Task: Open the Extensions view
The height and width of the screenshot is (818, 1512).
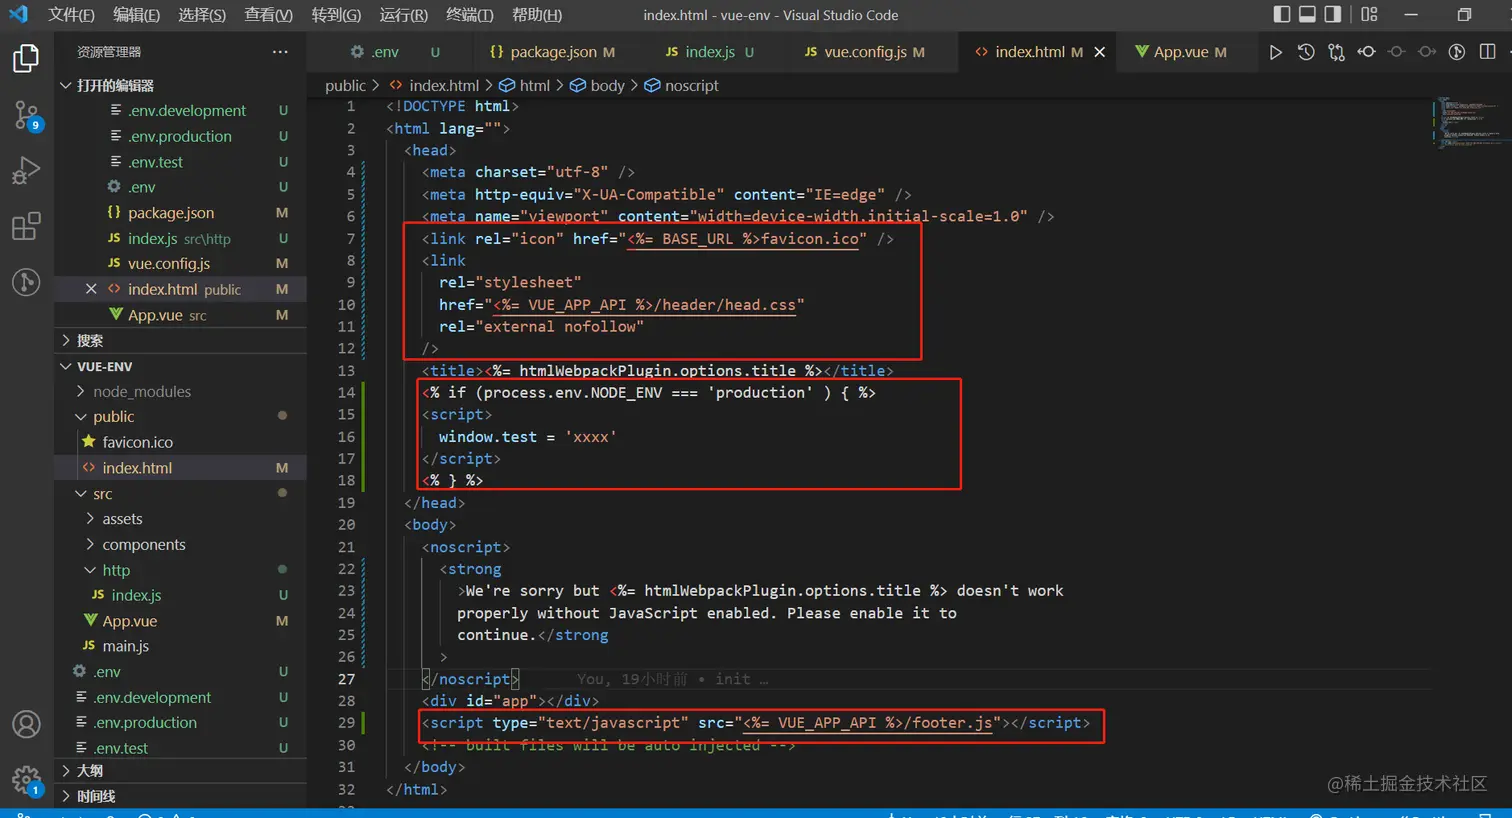Action: [x=26, y=227]
